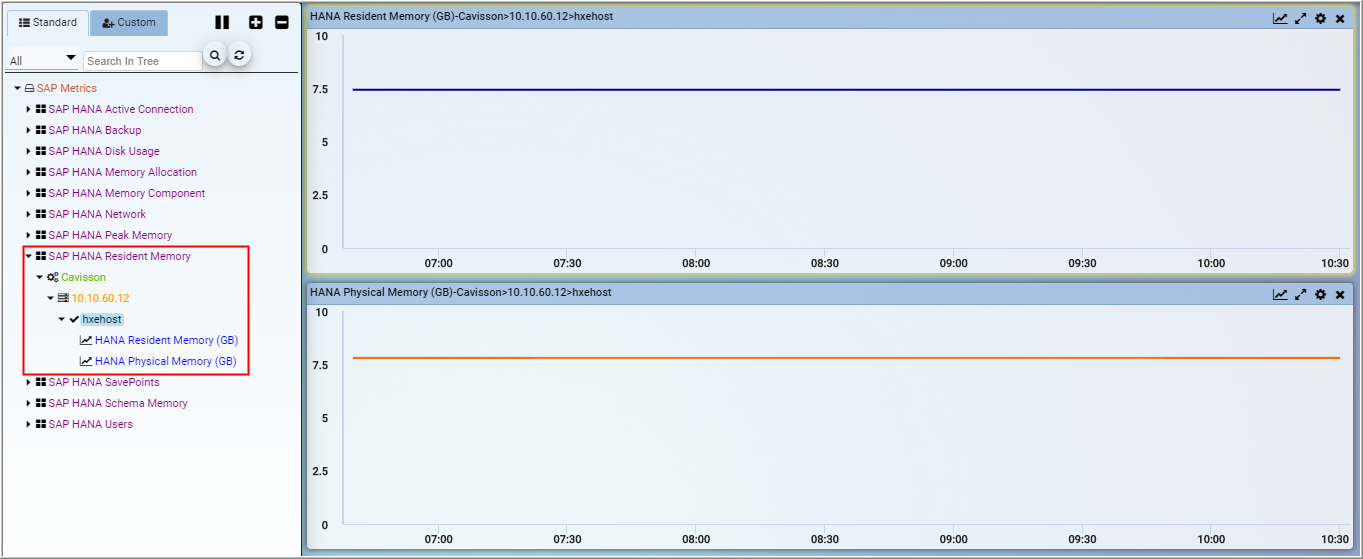Select SAP HANA Peak Memory label
The width and height of the screenshot is (1363, 559).
coord(110,235)
